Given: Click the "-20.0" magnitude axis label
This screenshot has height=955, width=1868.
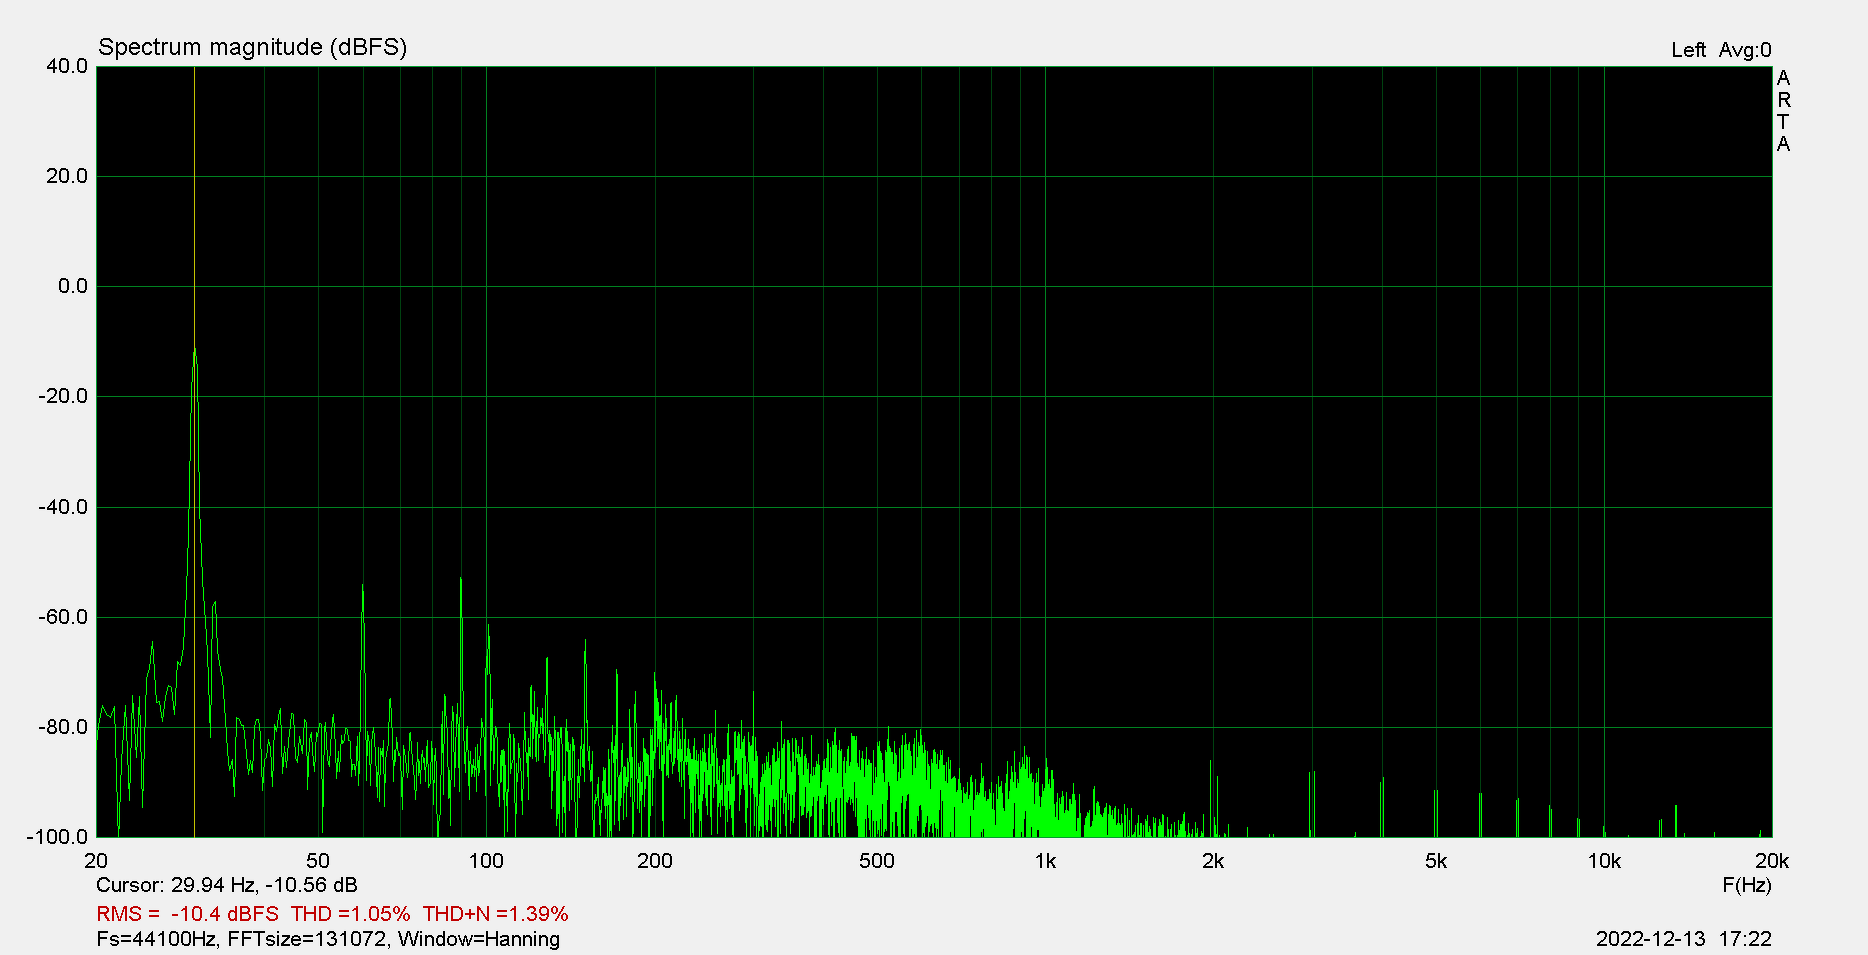Looking at the screenshot, I should click(63, 396).
